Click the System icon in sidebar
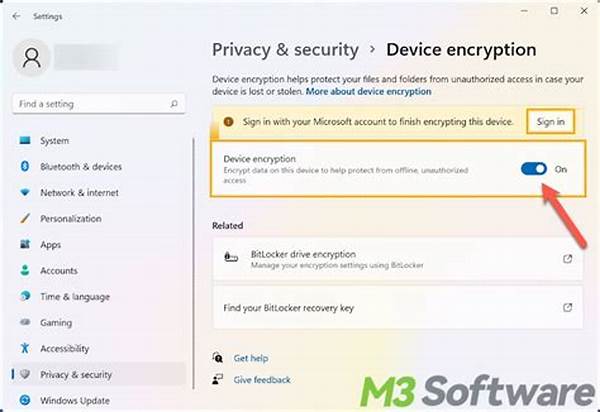This screenshot has width=600, height=412. pyautogui.click(x=25, y=141)
